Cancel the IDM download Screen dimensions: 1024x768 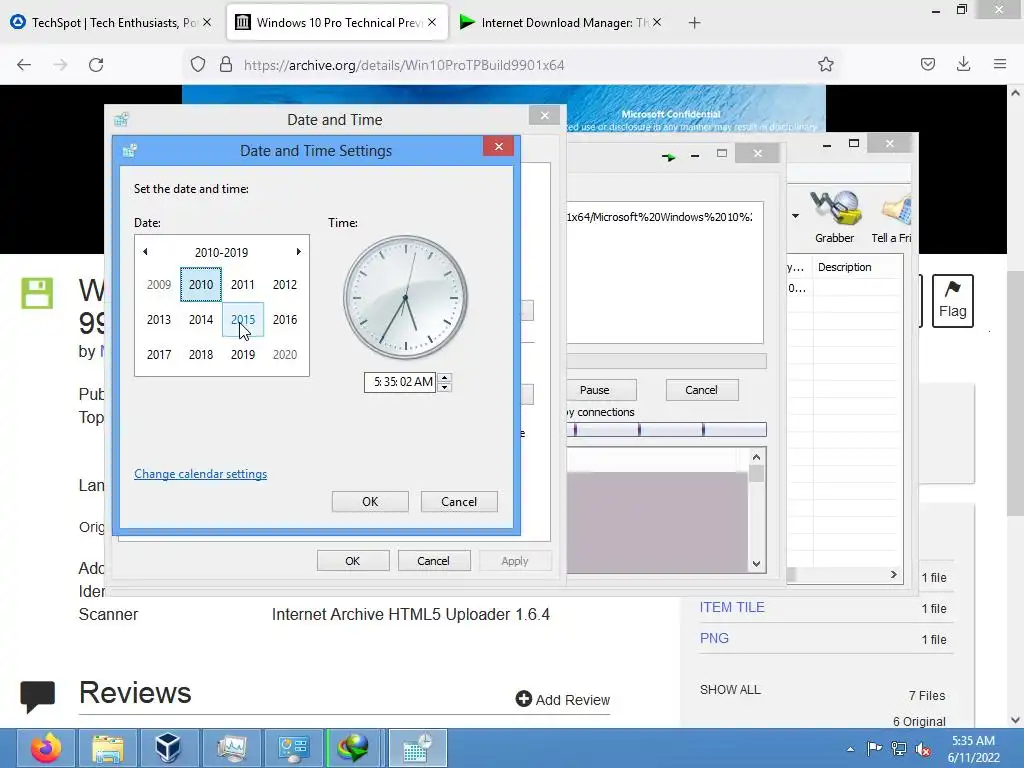701,390
